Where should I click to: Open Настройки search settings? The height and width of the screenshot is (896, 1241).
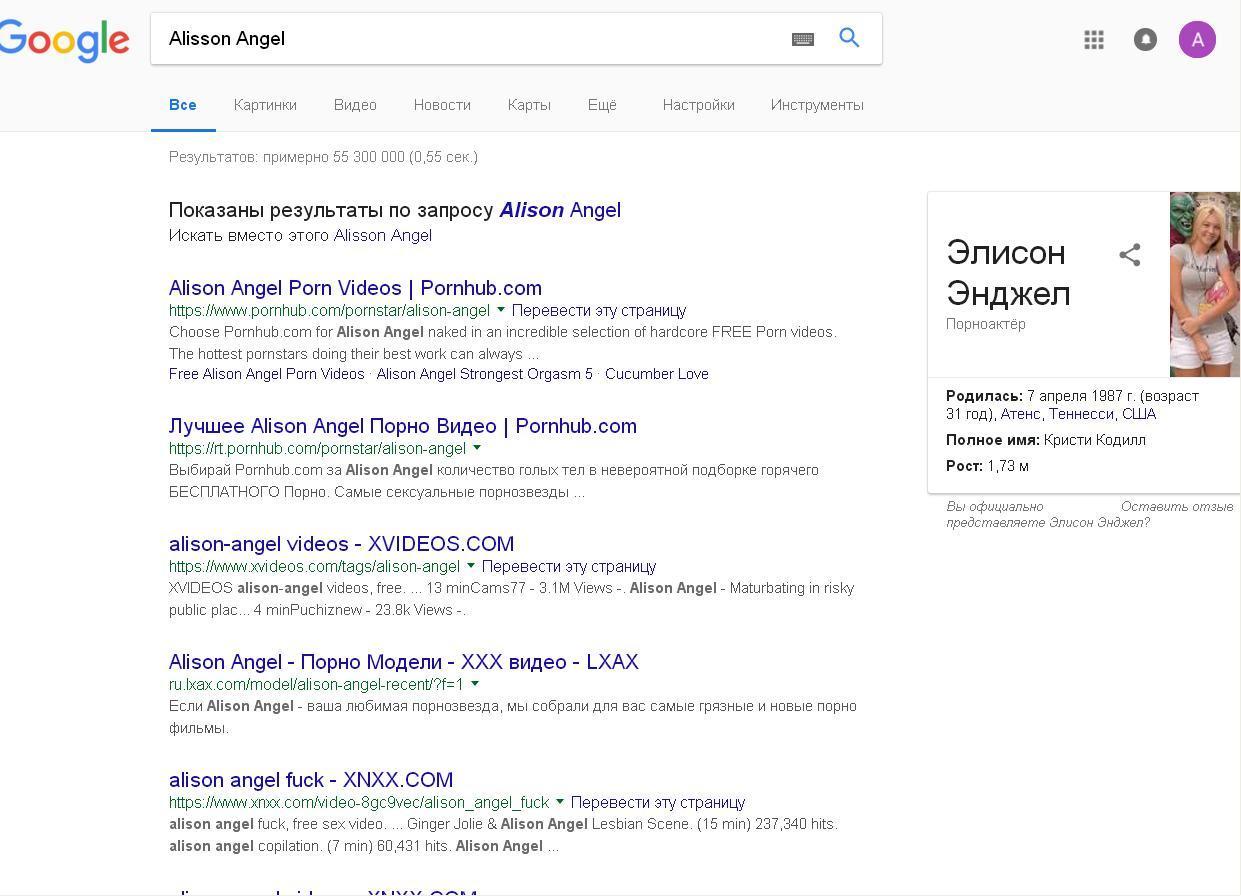(x=698, y=105)
